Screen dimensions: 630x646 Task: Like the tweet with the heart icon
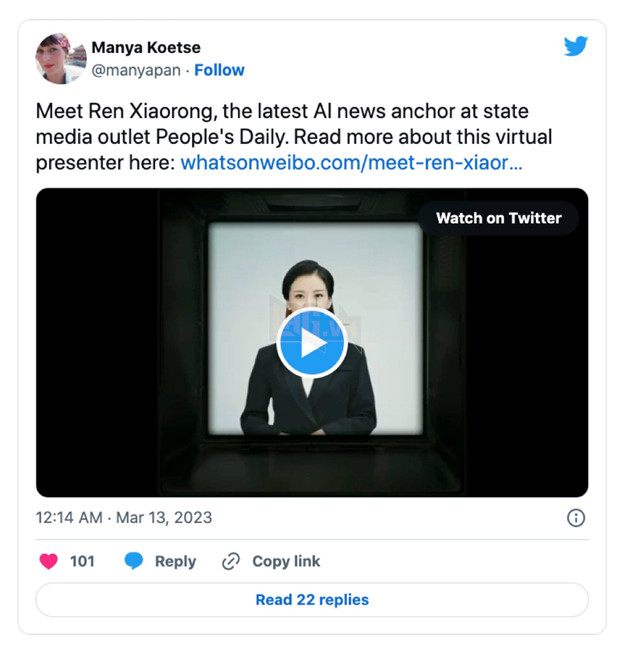(48, 561)
